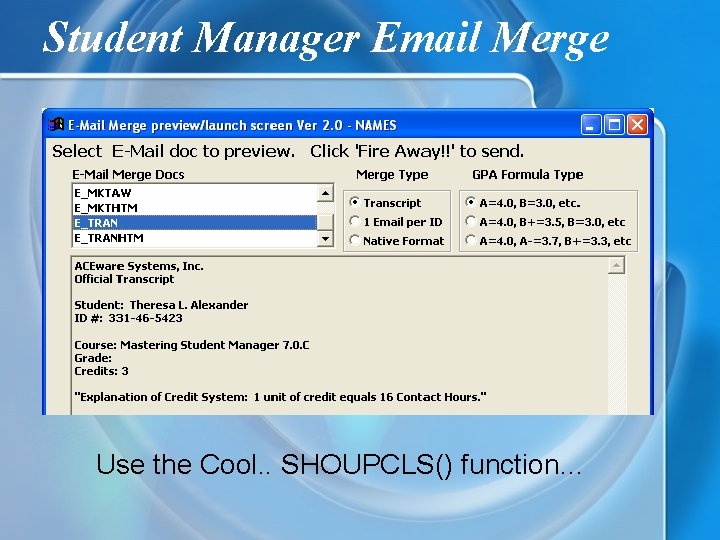Viewport: 720px width, 540px height.
Task: Click the 'Official Transcript' line in preview
Action: point(124,279)
